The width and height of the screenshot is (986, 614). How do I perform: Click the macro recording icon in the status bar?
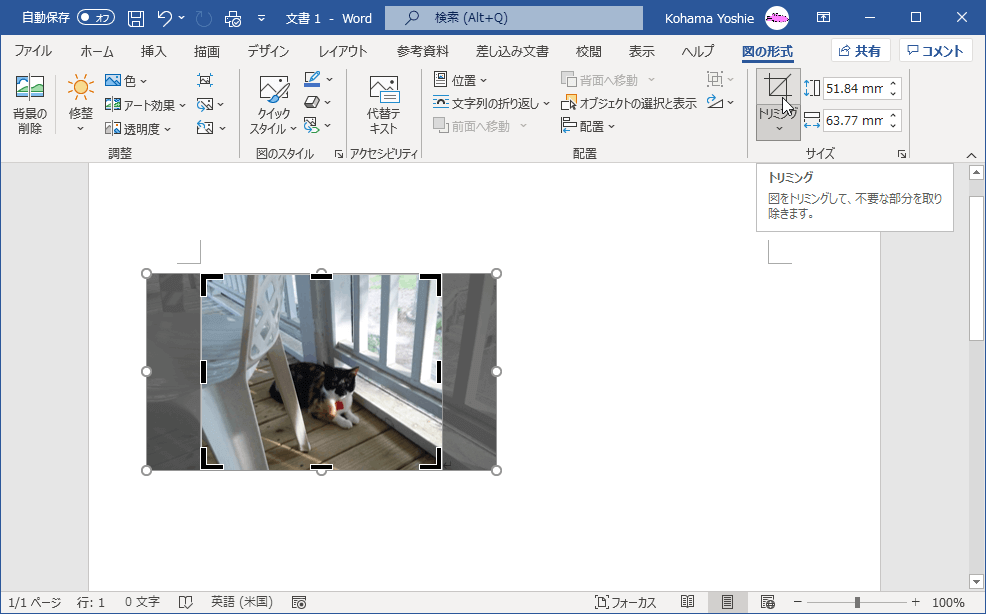coord(299,603)
